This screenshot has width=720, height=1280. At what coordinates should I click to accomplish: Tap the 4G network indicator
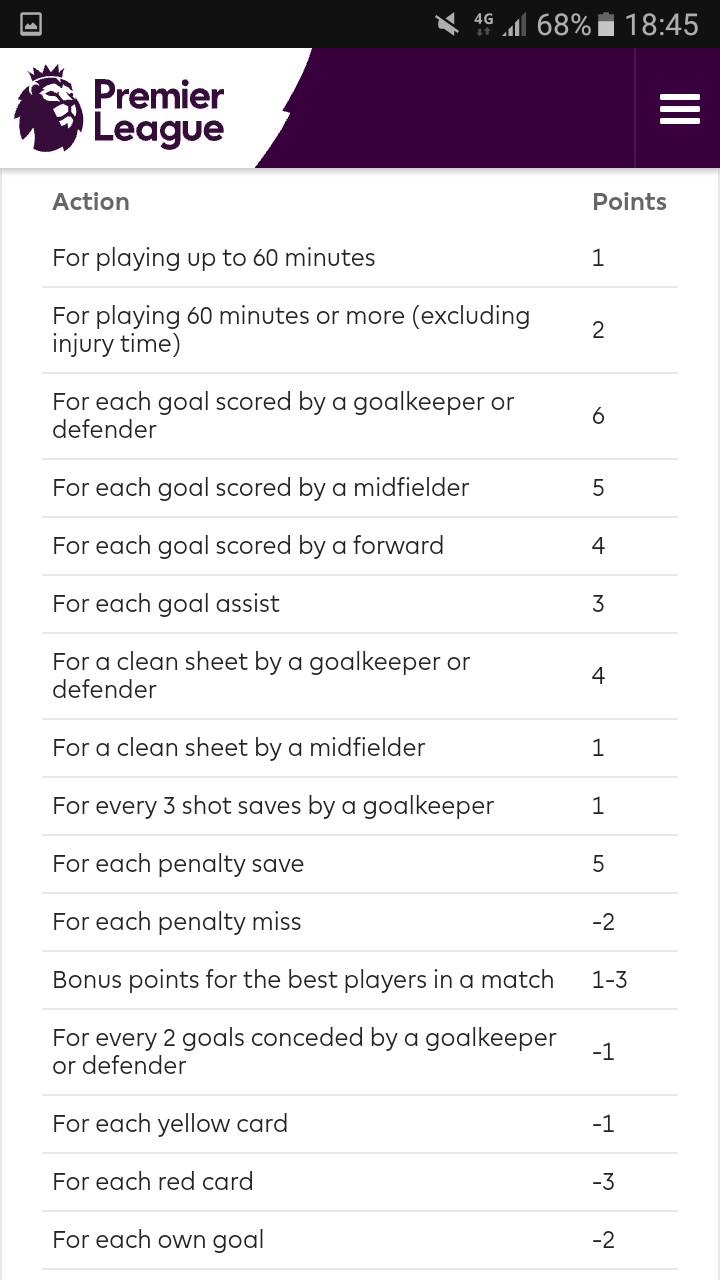[x=484, y=24]
